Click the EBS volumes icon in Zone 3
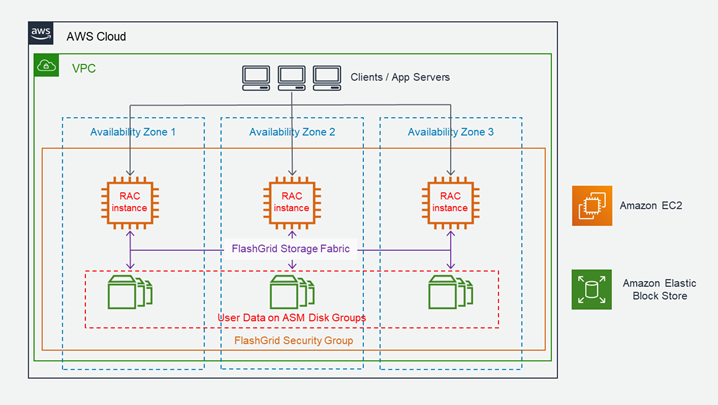This screenshot has width=718, height=405. click(451, 292)
